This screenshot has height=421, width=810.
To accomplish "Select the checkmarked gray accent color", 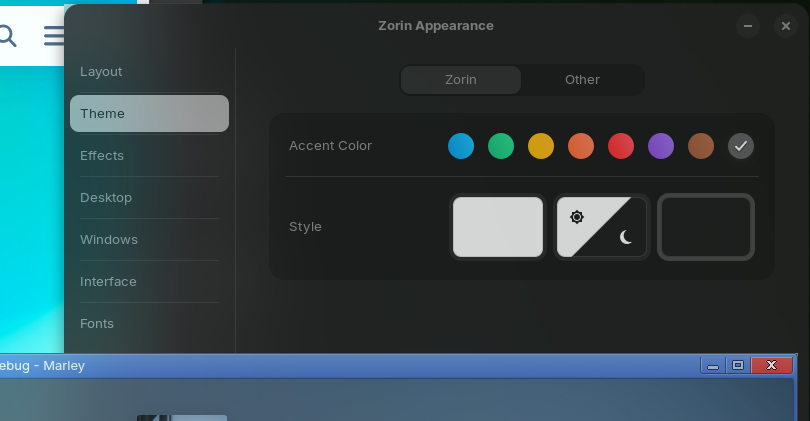I will (x=741, y=146).
